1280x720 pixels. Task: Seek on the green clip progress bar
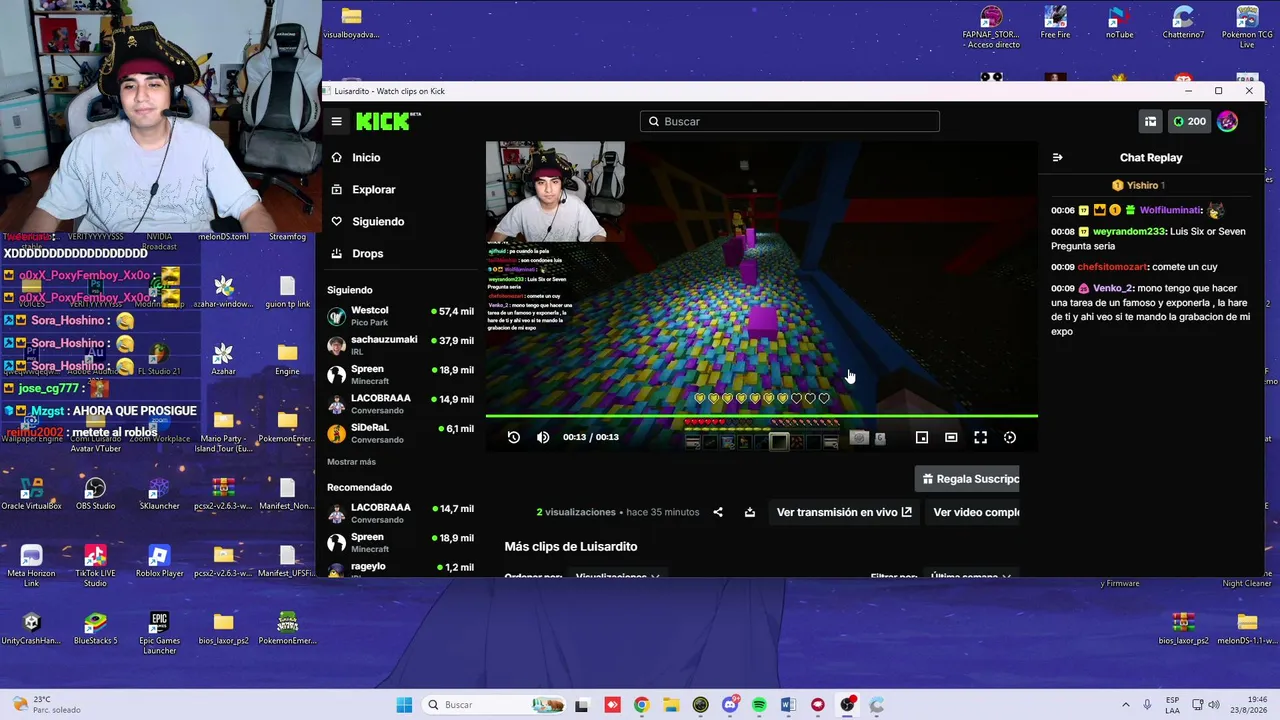click(x=762, y=416)
